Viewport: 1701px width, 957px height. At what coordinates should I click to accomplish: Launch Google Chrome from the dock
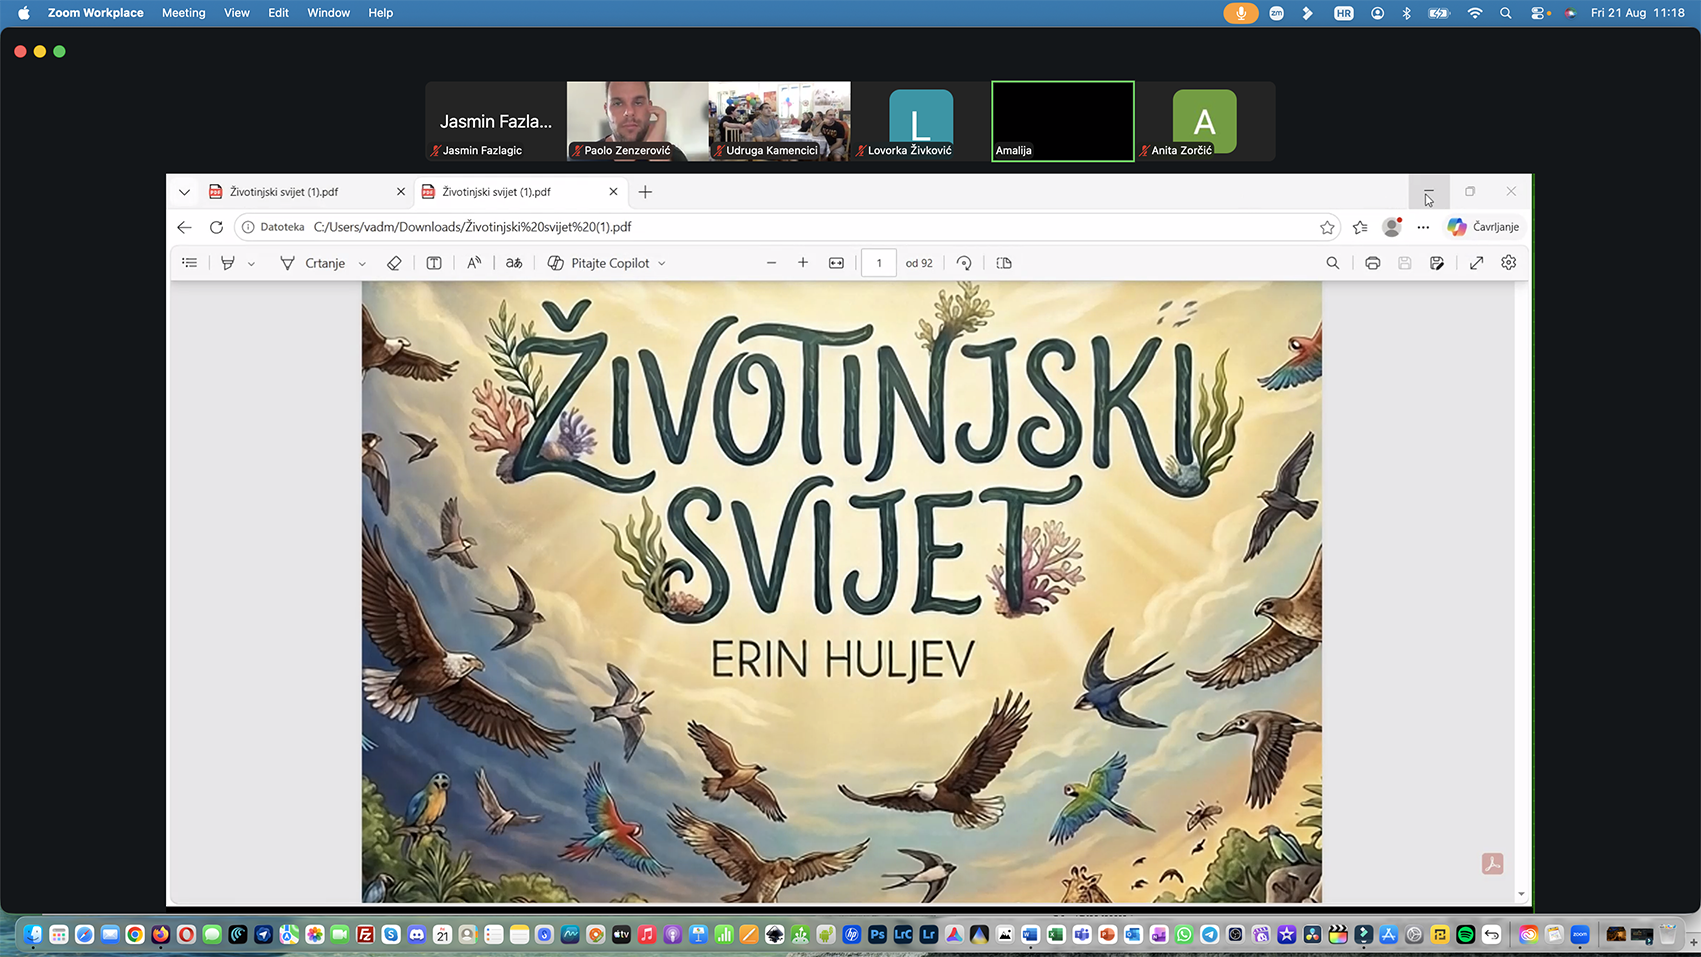pyautogui.click(x=135, y=934)
